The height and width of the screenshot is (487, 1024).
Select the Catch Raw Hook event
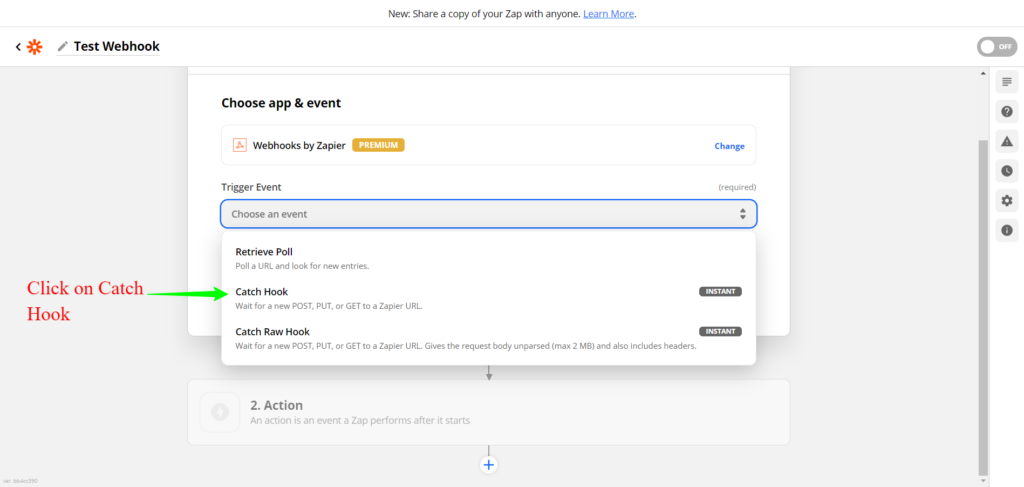click(x=488, y=338)
